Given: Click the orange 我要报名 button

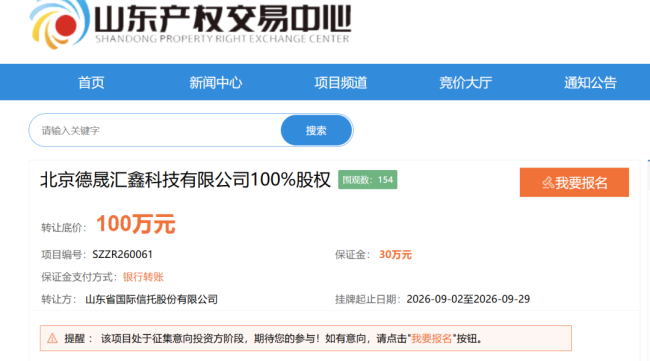Looking at the screenshot, I should coord(574,182).
